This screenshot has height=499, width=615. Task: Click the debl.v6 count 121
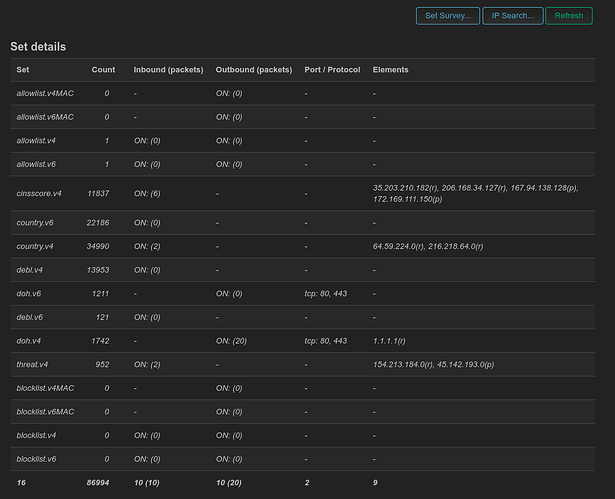[x=102, y=317]
